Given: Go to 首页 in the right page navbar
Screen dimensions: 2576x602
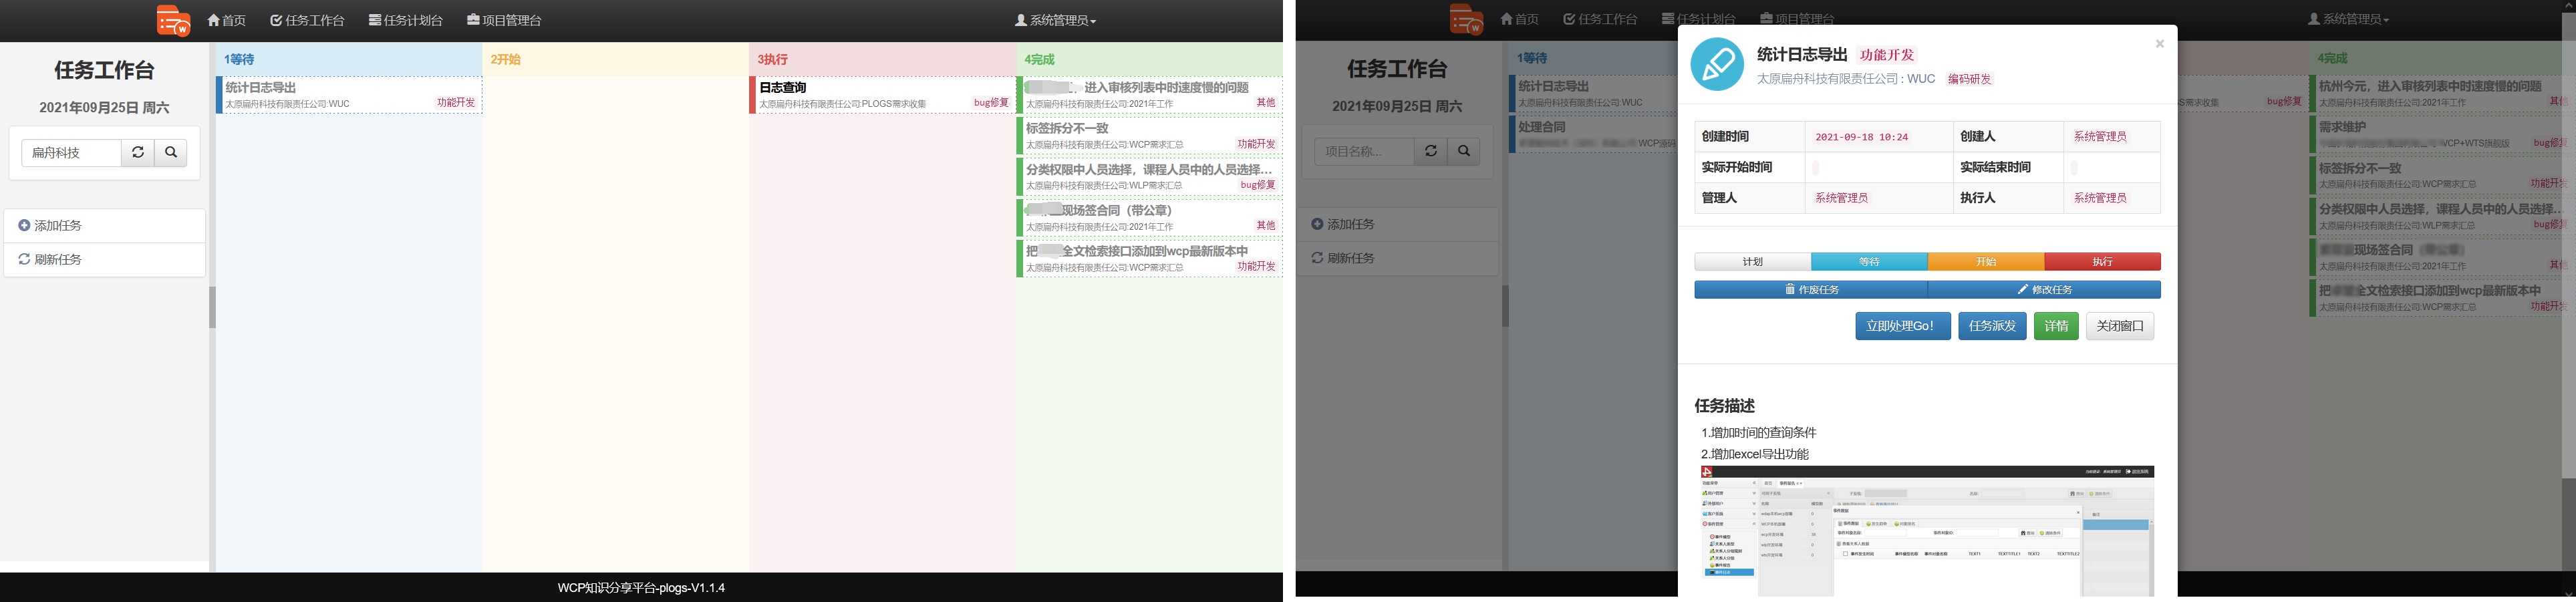Looking at the screenshot, I should click(x=1520, y=19).
